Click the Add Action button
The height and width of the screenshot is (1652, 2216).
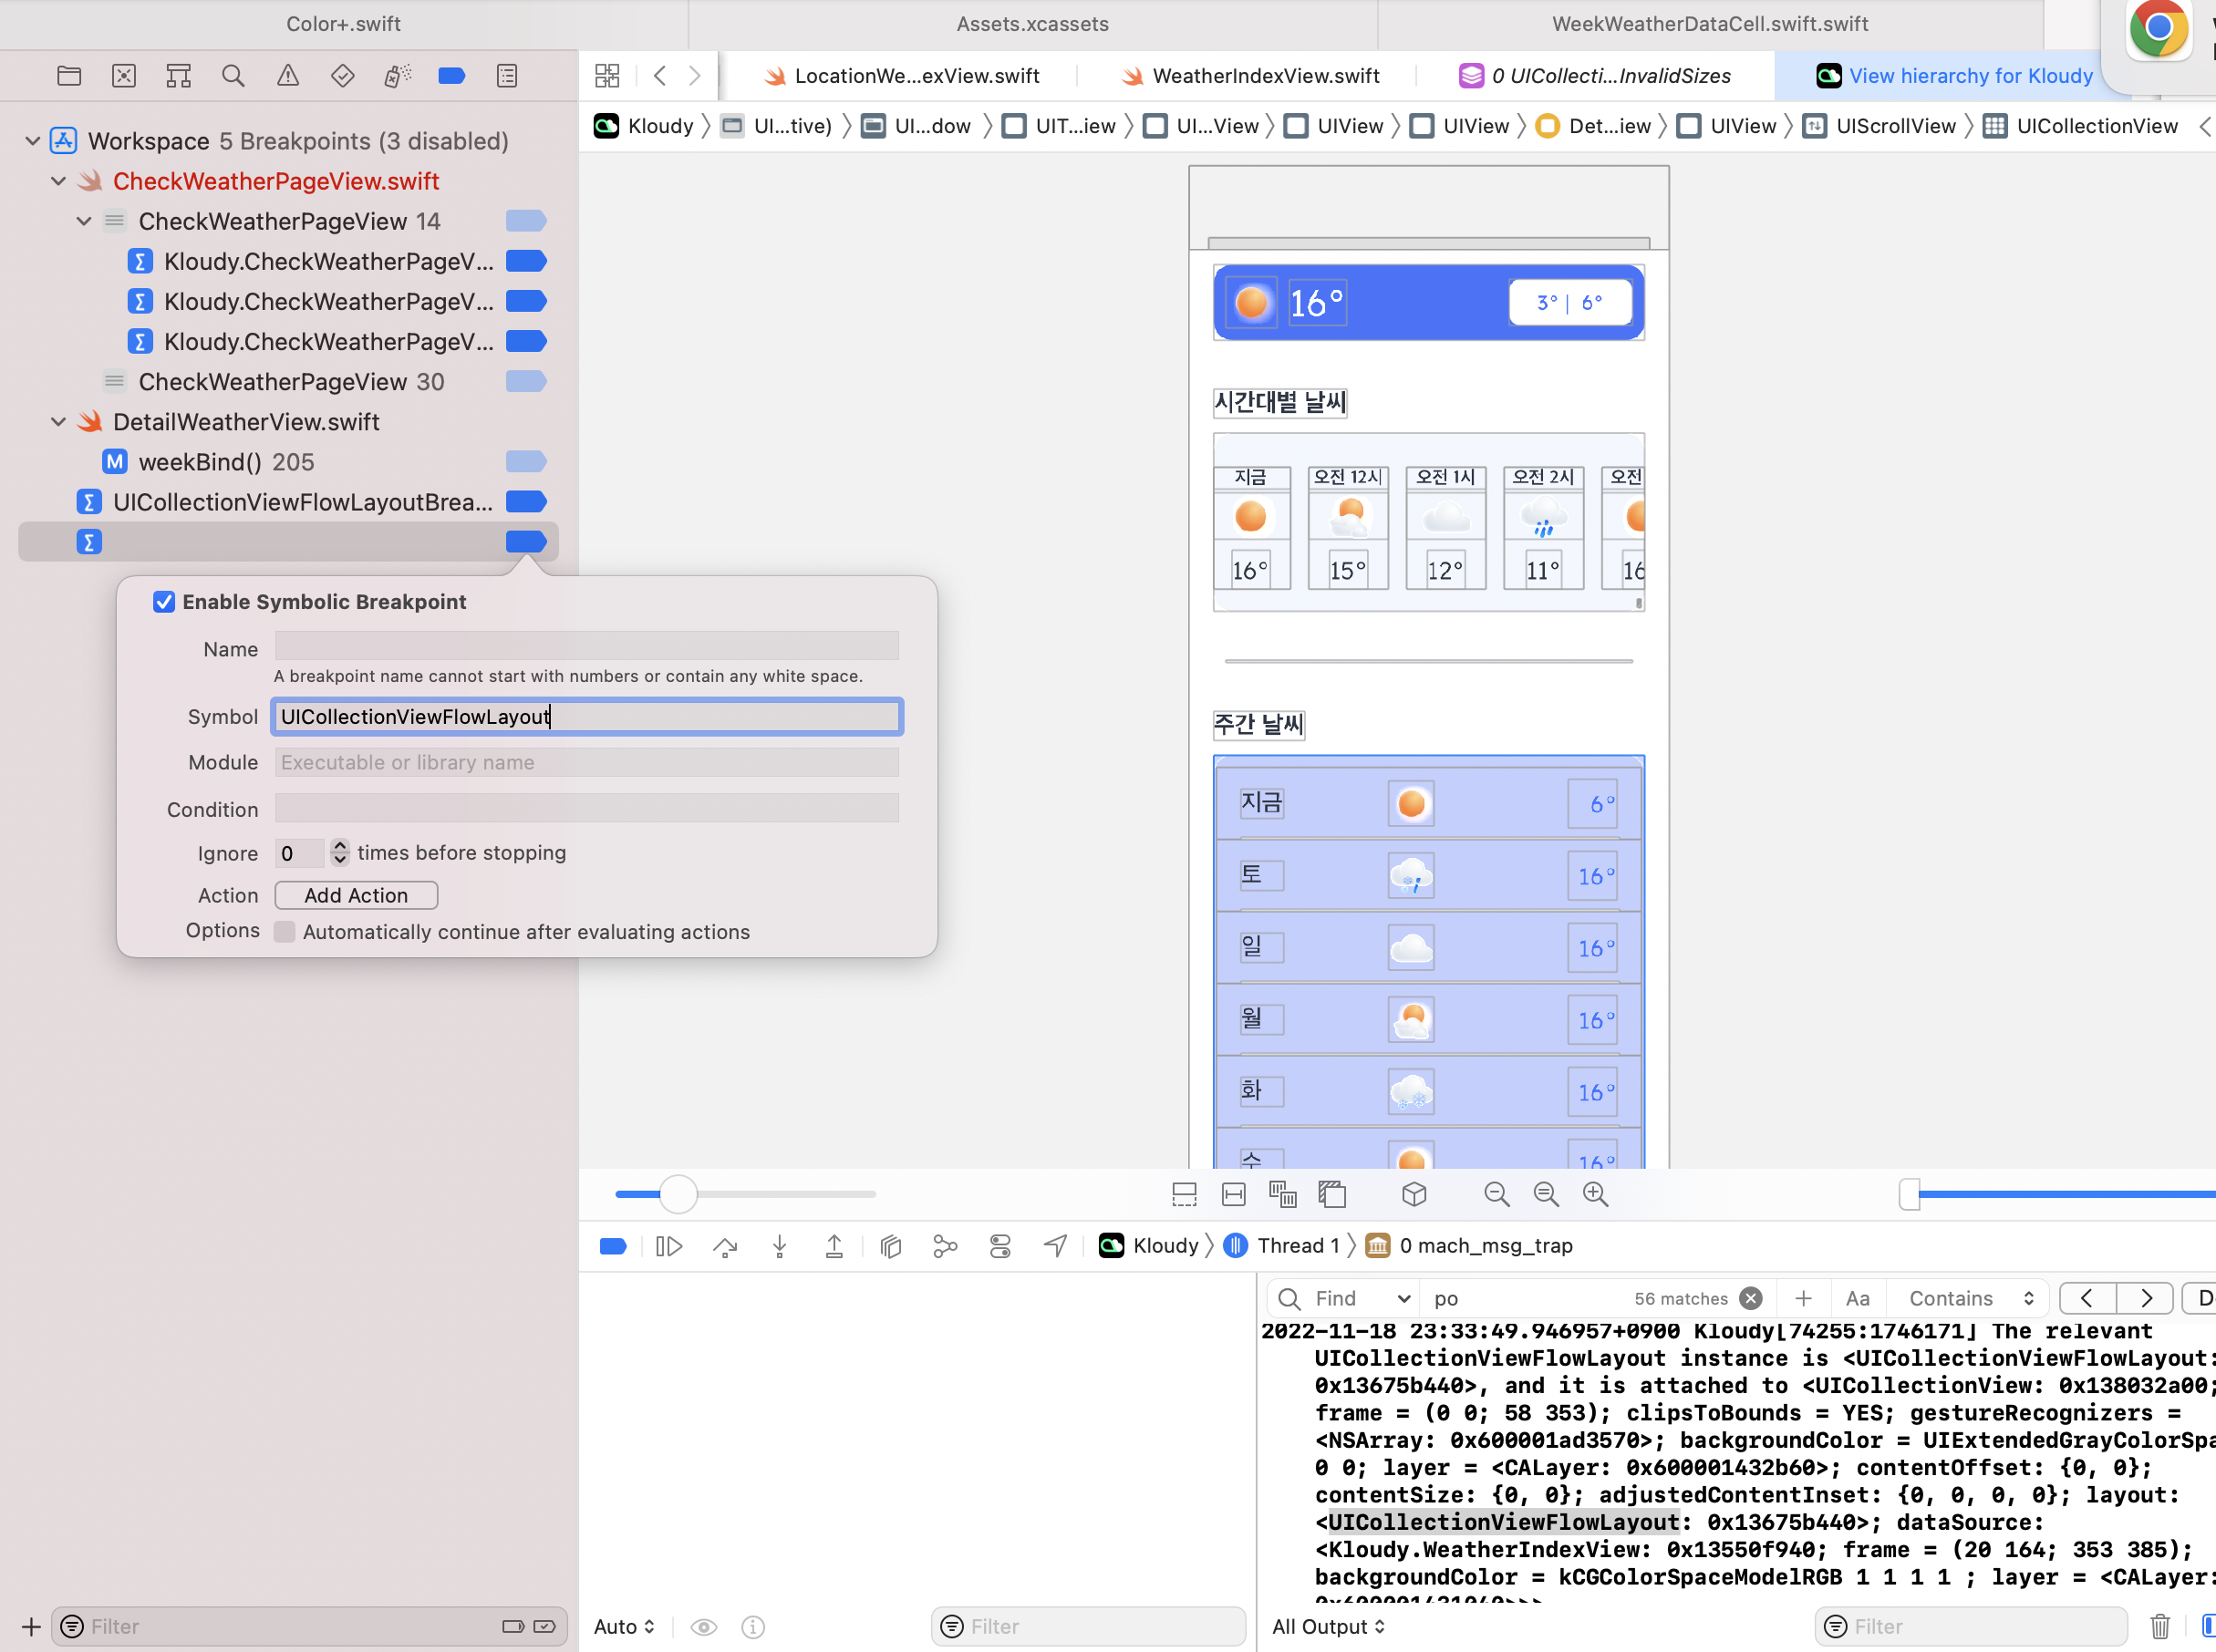356,895
